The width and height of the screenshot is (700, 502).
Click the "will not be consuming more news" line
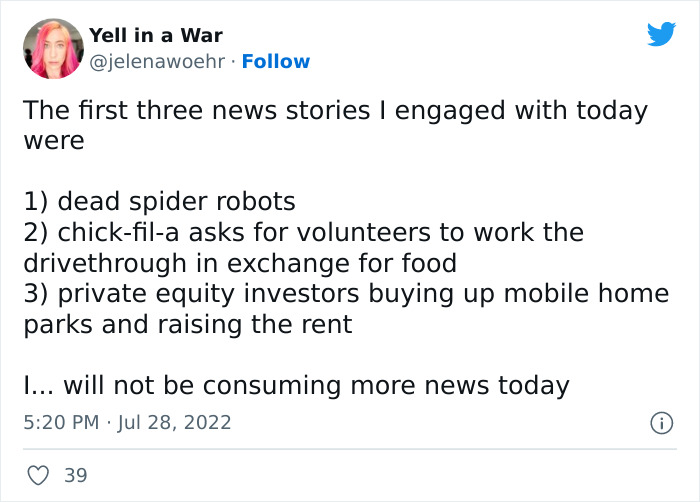pos(296,385)
